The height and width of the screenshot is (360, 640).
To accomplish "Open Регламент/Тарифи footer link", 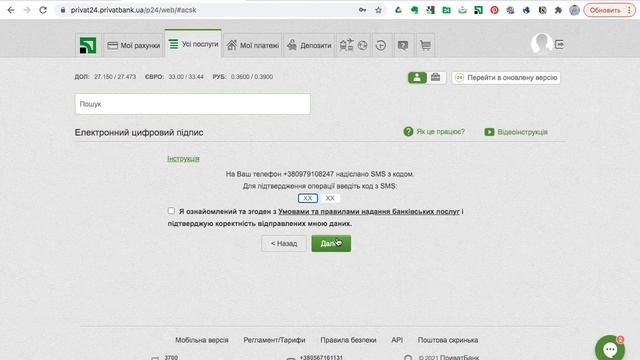I will point(274,340).
